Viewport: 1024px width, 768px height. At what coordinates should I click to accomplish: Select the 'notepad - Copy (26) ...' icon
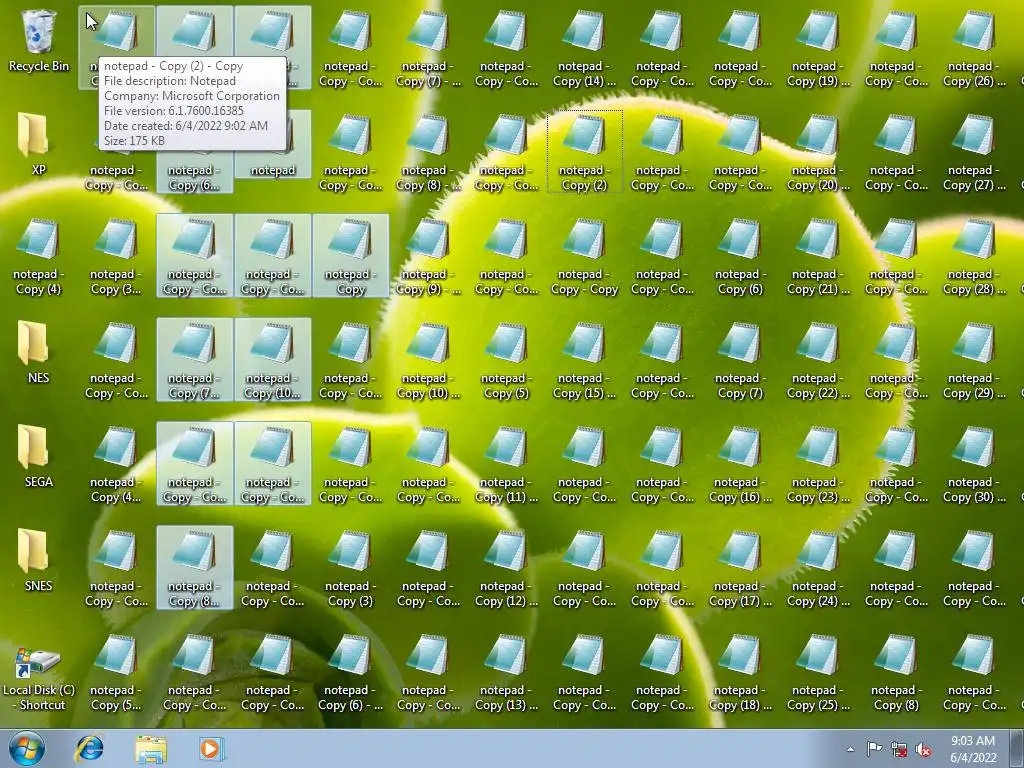pyautogui.click(x=974, y=48)
